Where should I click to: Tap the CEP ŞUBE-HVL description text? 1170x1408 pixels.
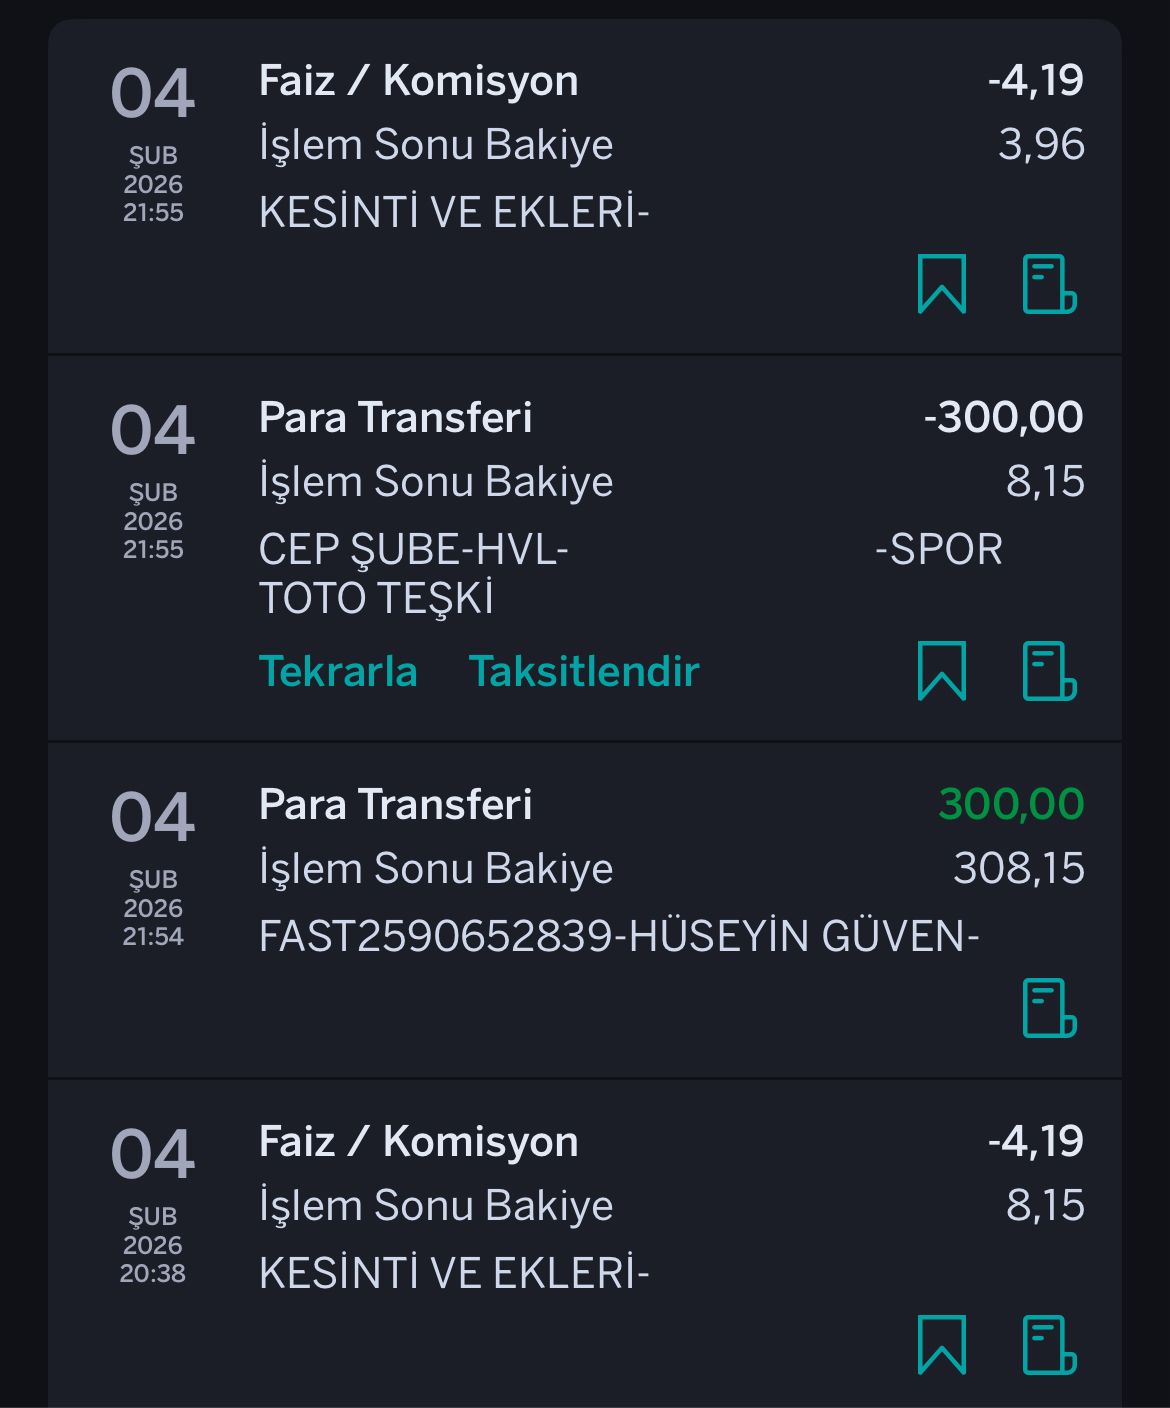pos(414,549)
